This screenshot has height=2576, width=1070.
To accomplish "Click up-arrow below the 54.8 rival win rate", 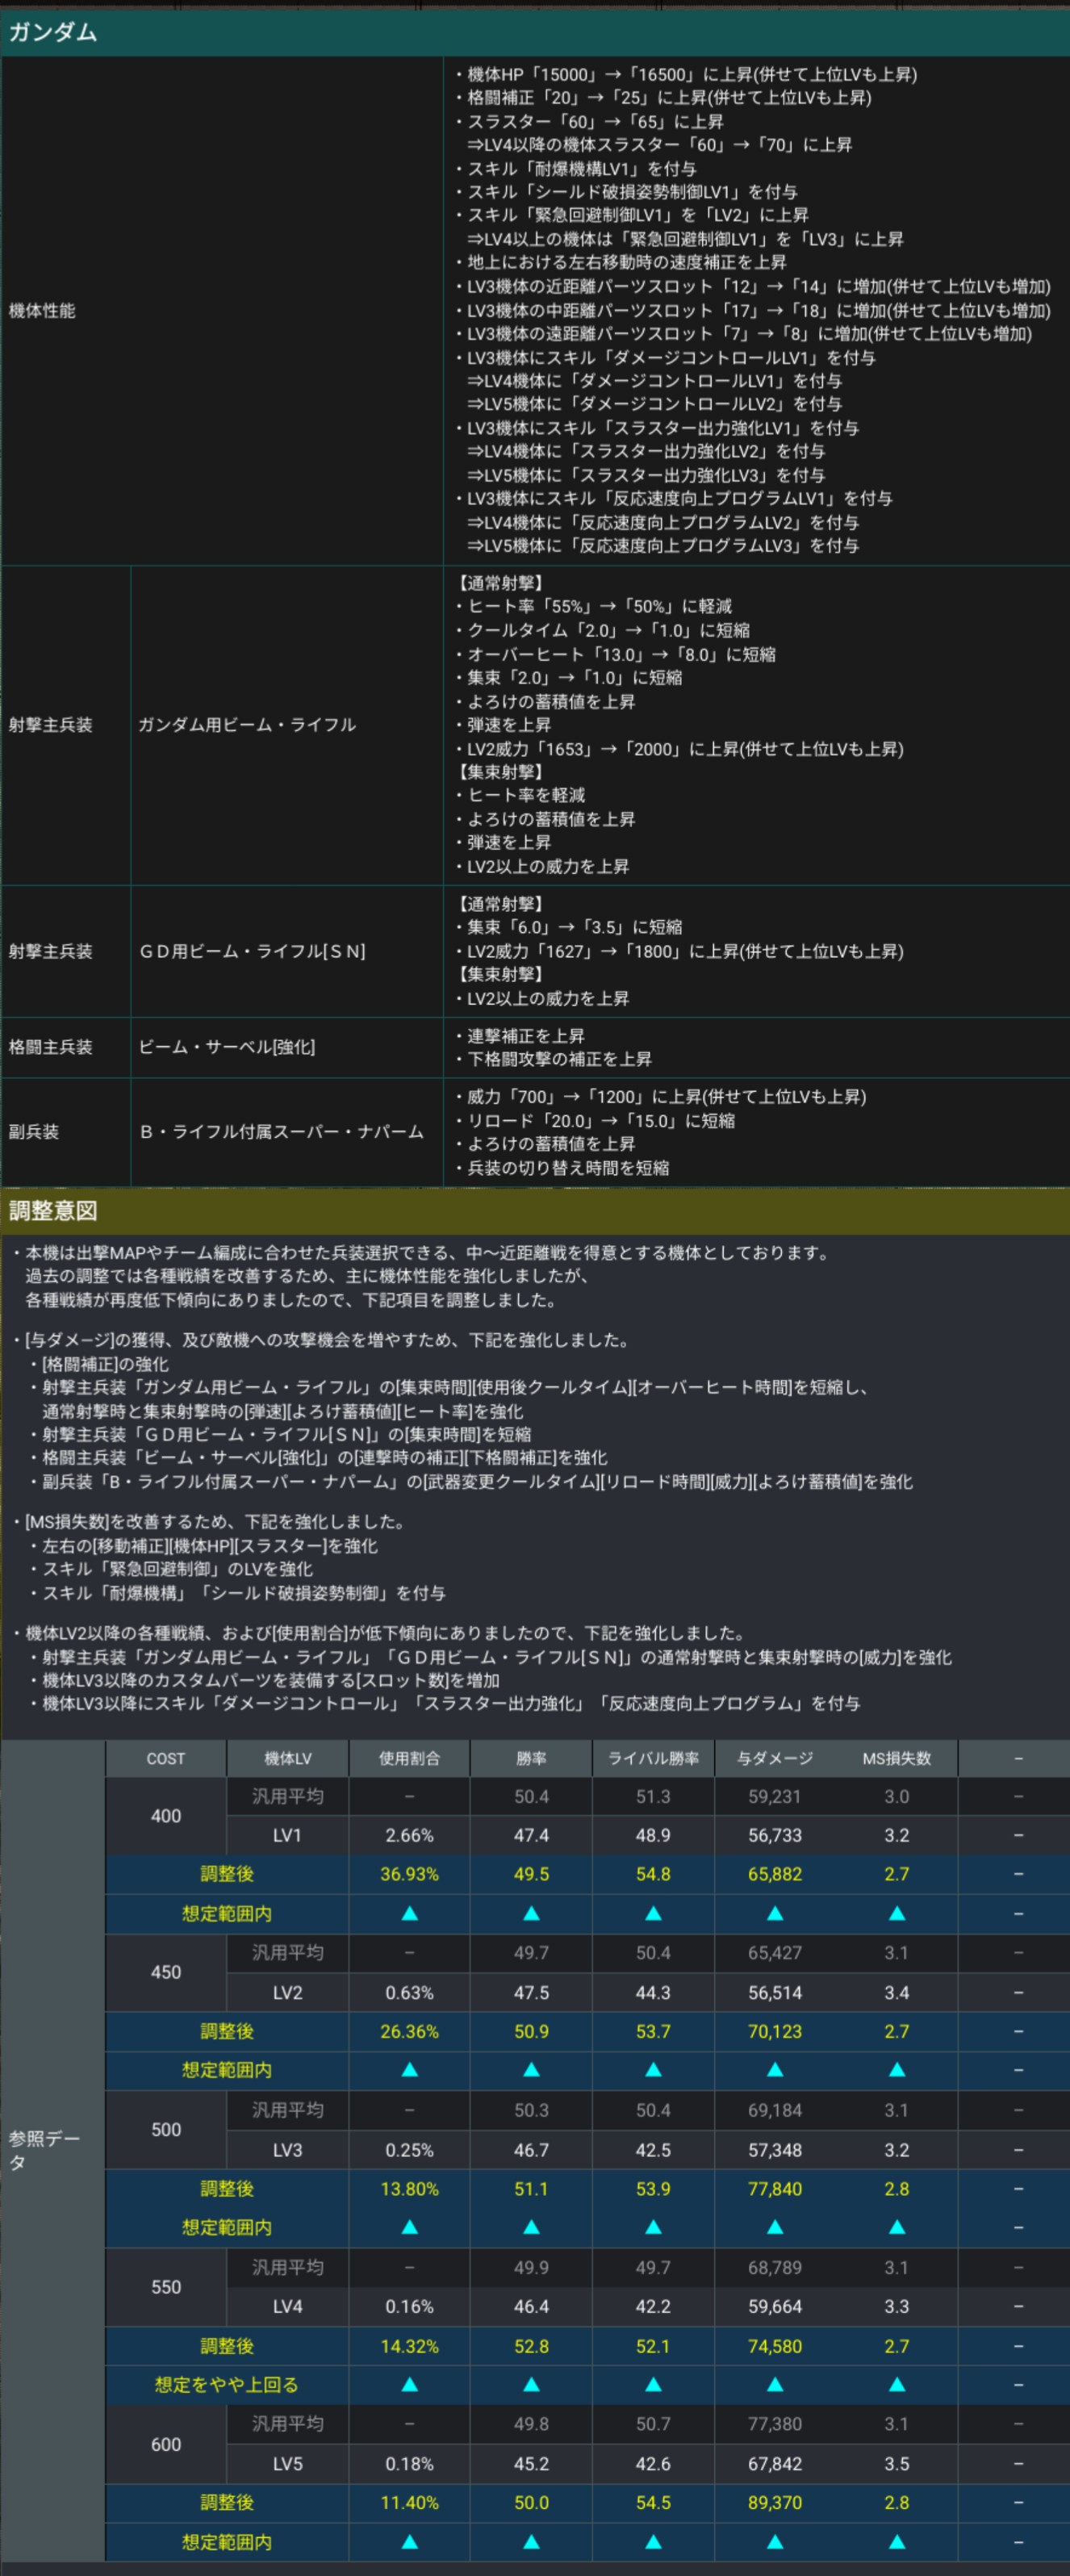I will (x=653, y=1914).
